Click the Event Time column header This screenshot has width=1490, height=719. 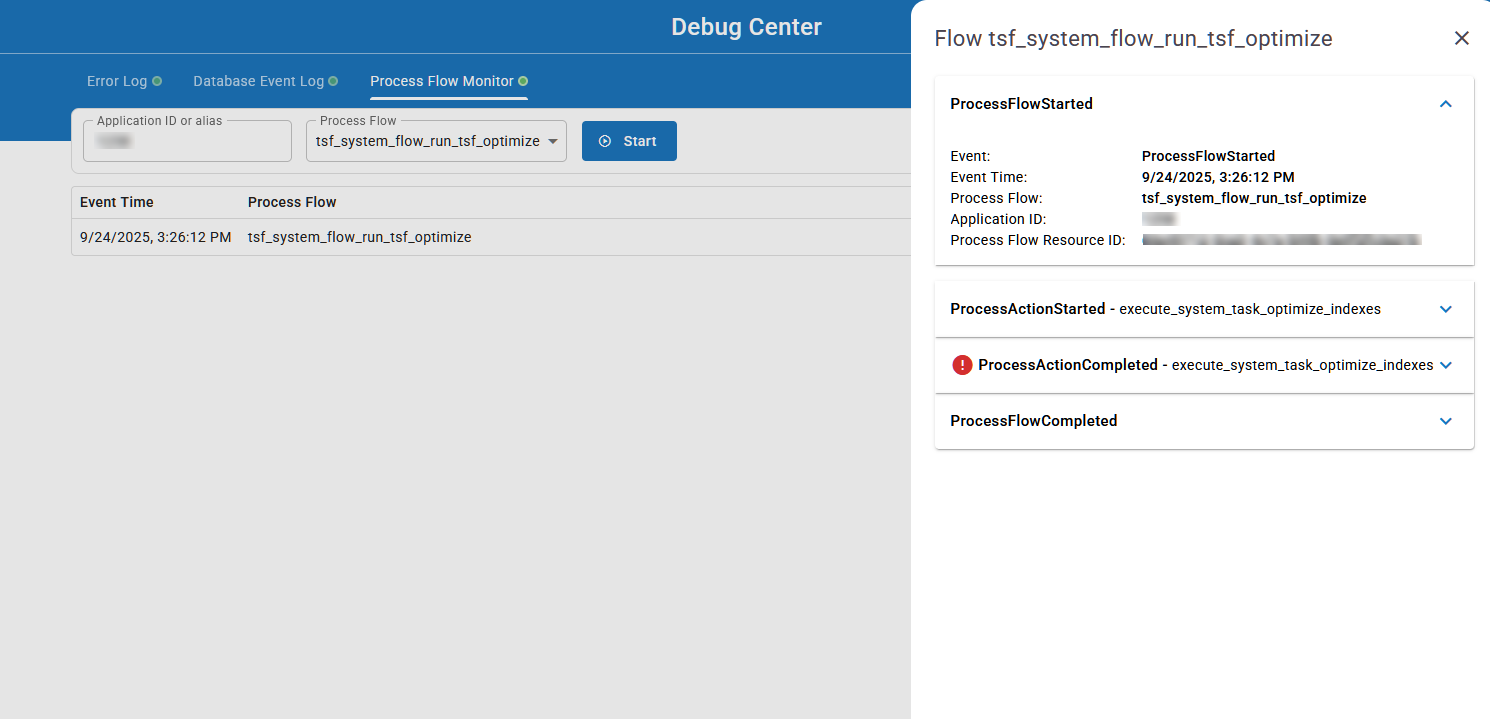point(117,202)
